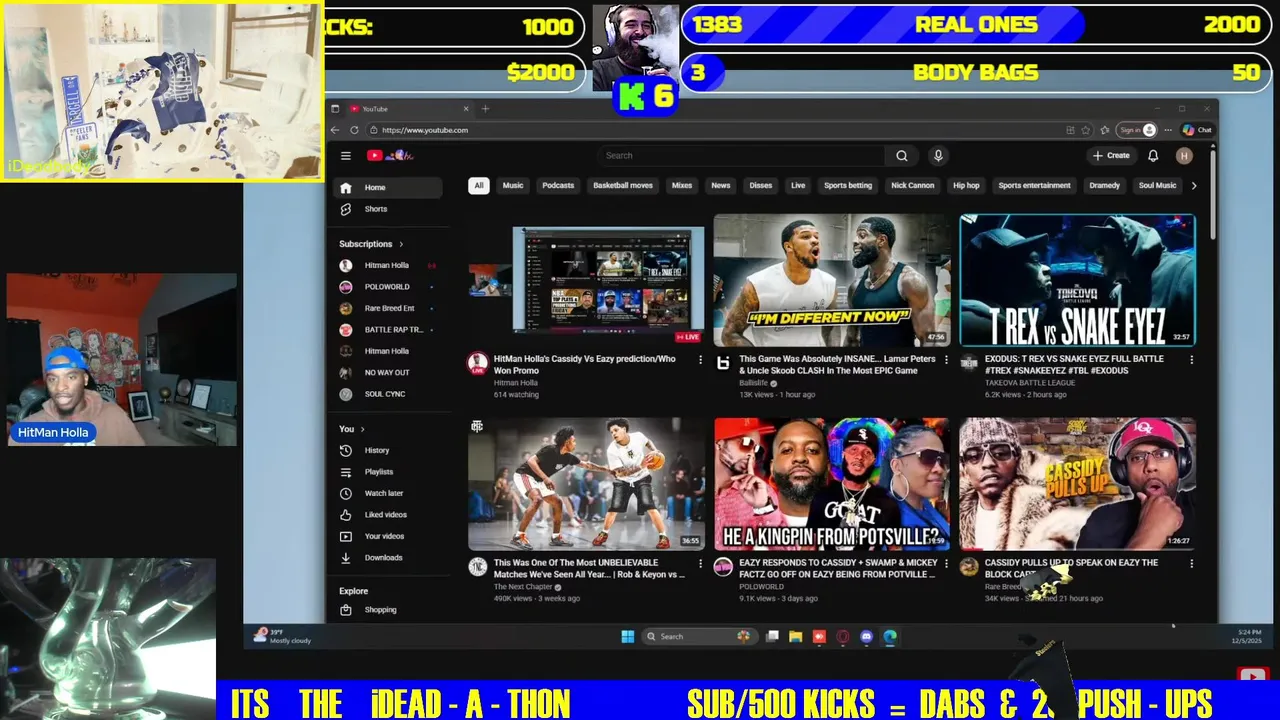Viewport: 1280px width, 720px height.
Task: Click the Create button
Action: [1111, 155]
